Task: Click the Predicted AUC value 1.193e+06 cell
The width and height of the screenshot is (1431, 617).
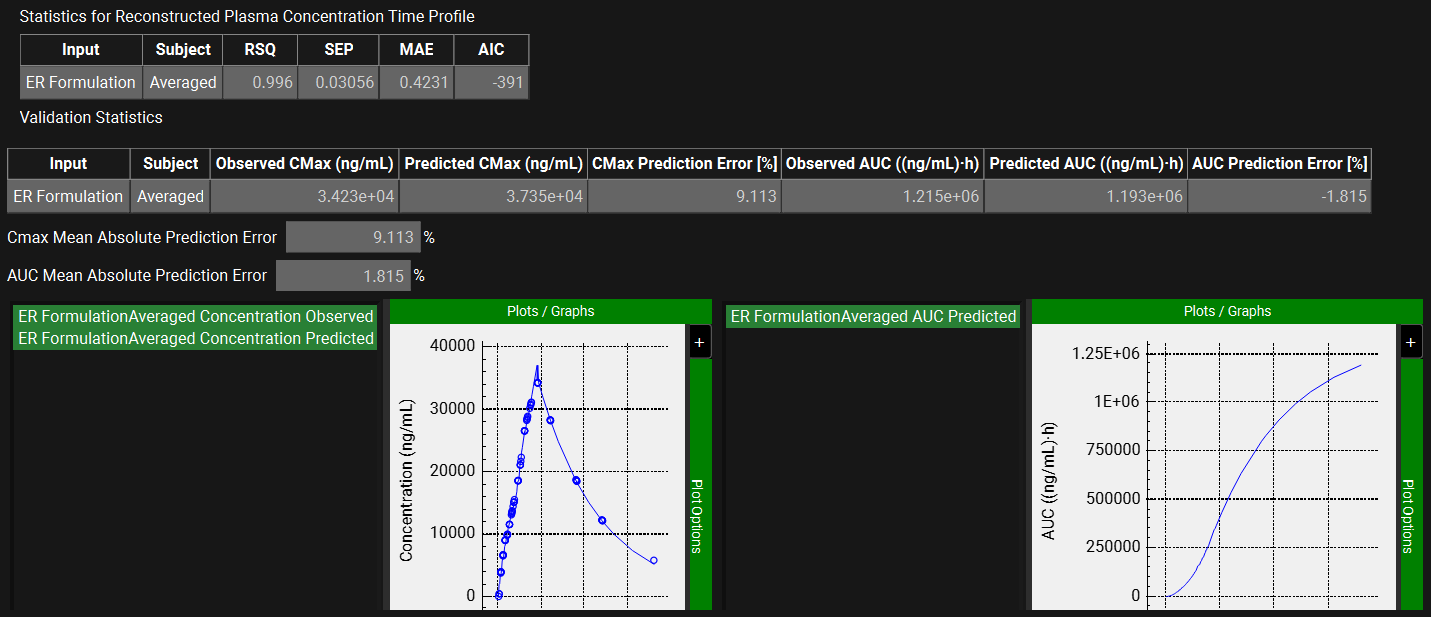Action: (x=1085, y=197)
